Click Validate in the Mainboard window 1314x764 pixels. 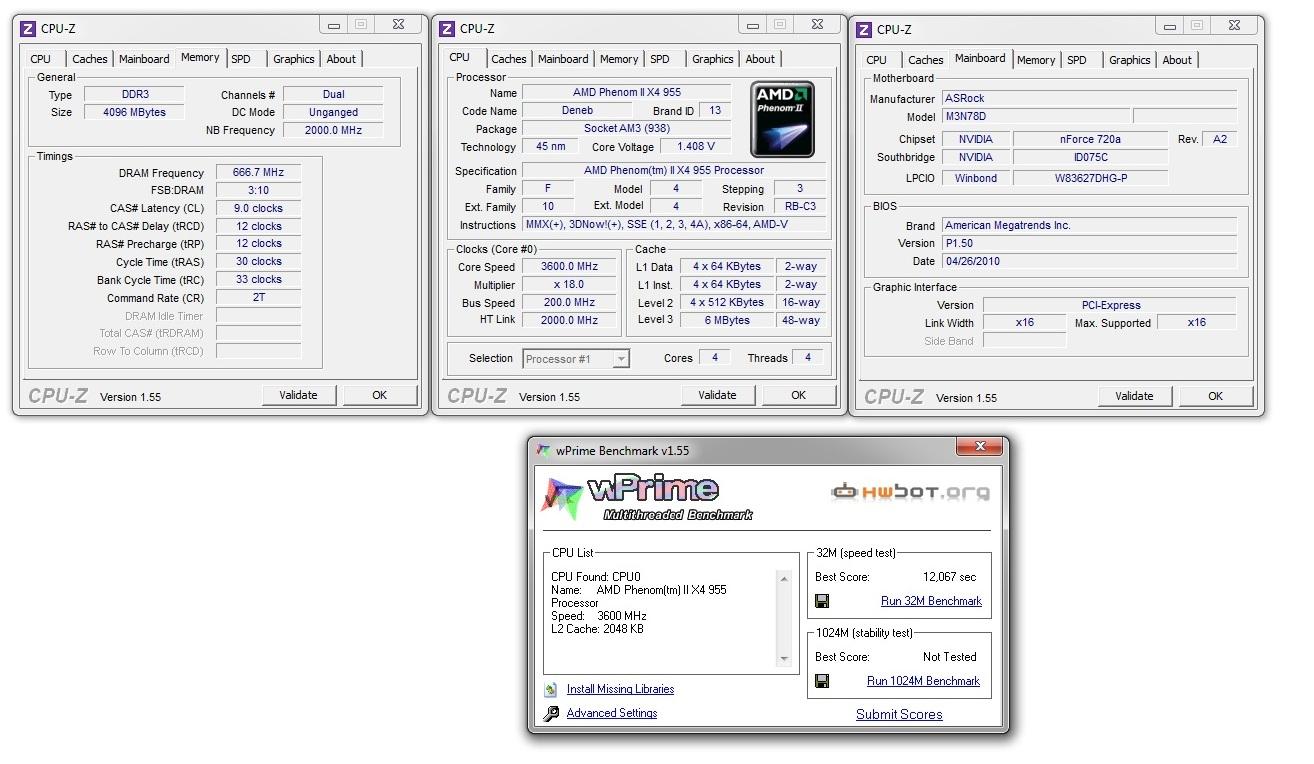(1135, 396)
